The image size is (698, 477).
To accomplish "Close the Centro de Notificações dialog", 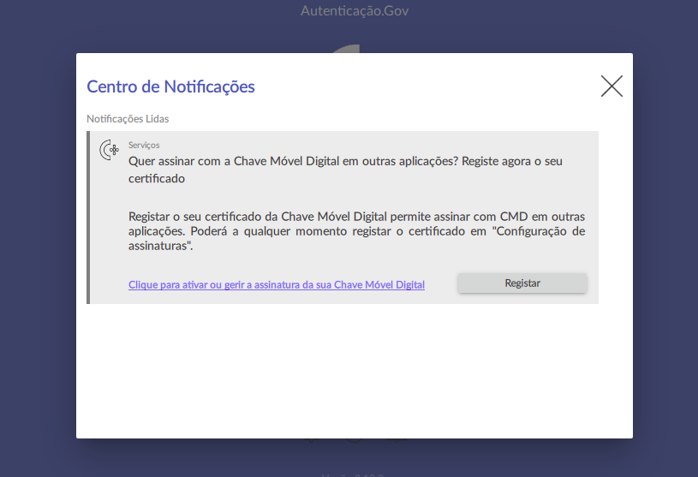I will coord(612,86).
